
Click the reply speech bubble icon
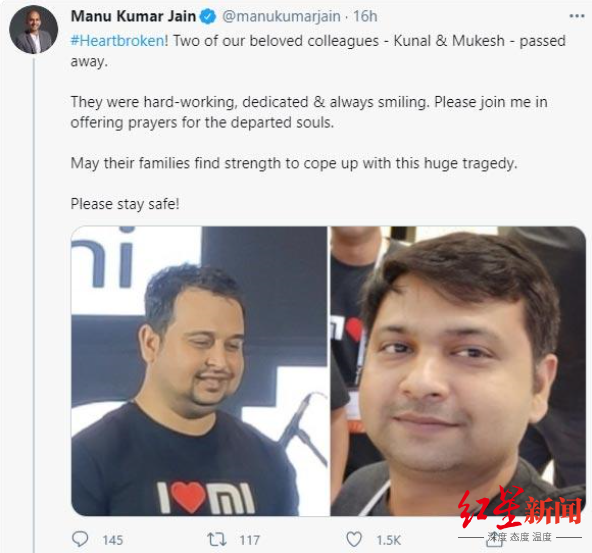[x=80, y=539]
